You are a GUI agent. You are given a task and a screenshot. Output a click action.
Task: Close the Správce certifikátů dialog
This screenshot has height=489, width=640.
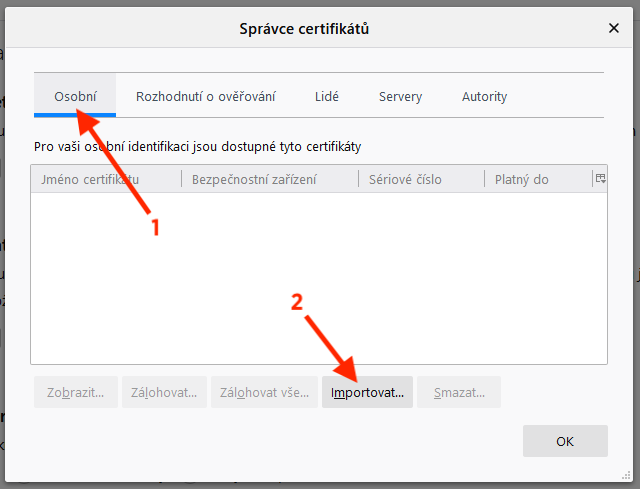613,29
